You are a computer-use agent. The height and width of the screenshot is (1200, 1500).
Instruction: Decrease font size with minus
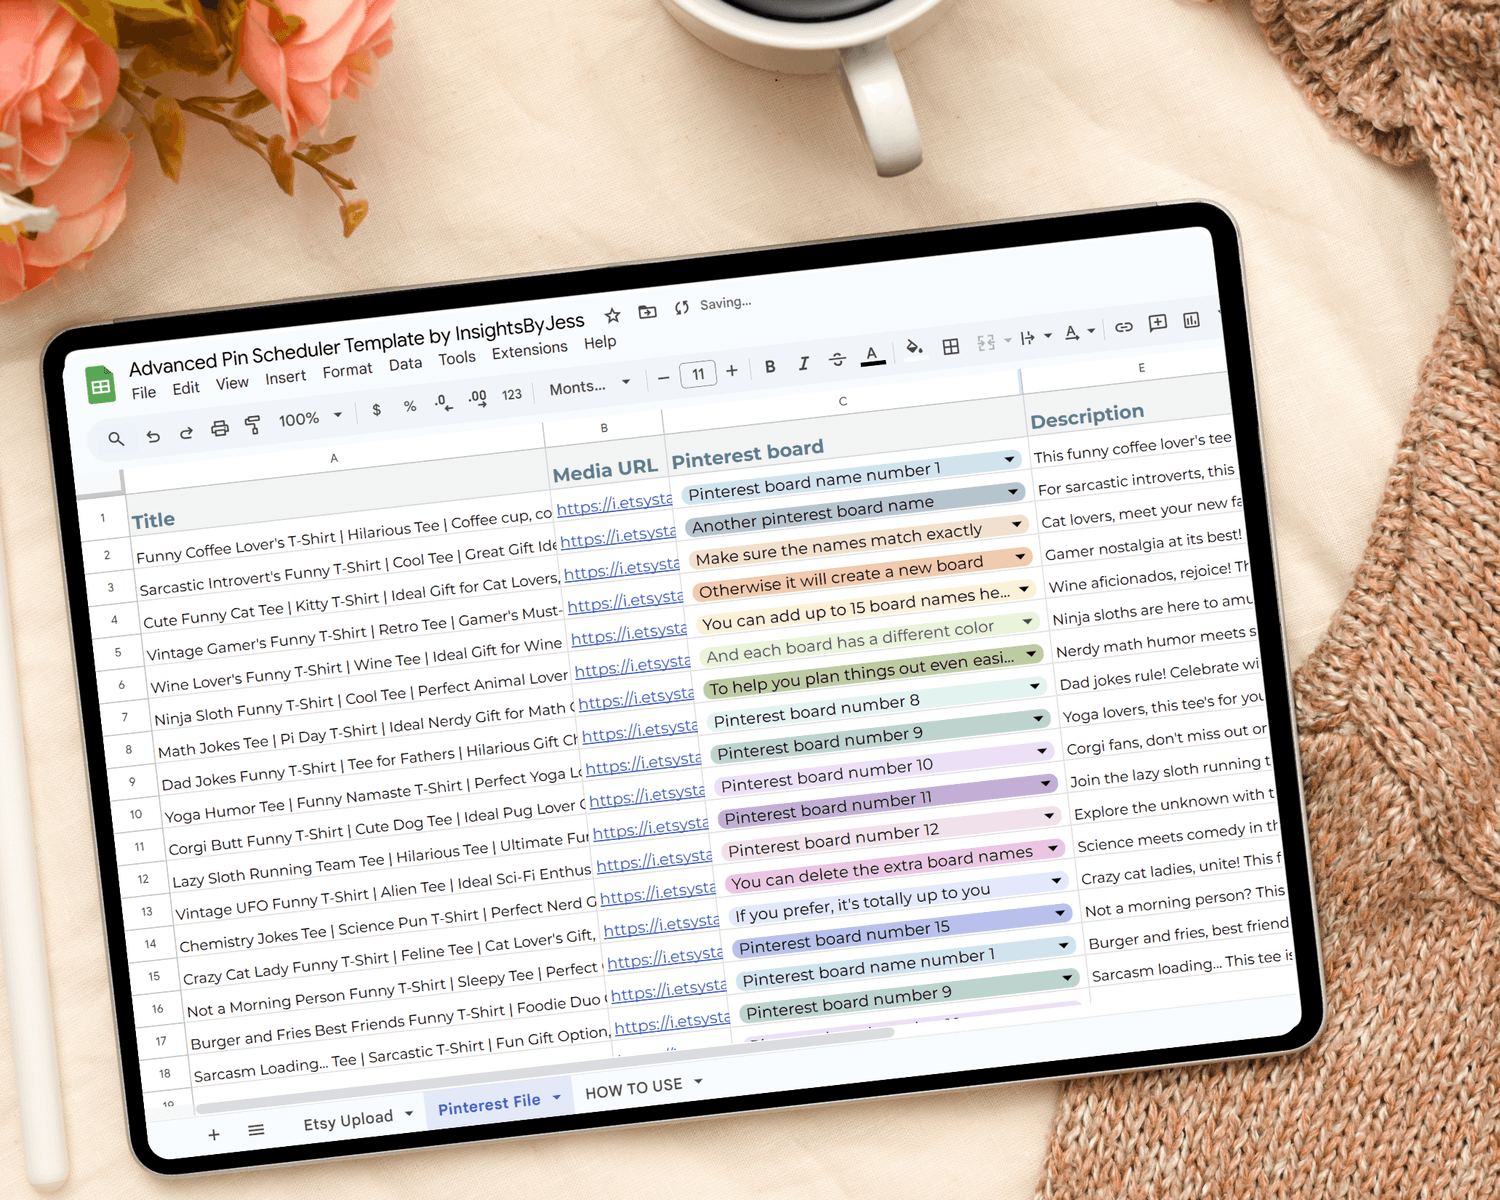click(x=663, y=378)
